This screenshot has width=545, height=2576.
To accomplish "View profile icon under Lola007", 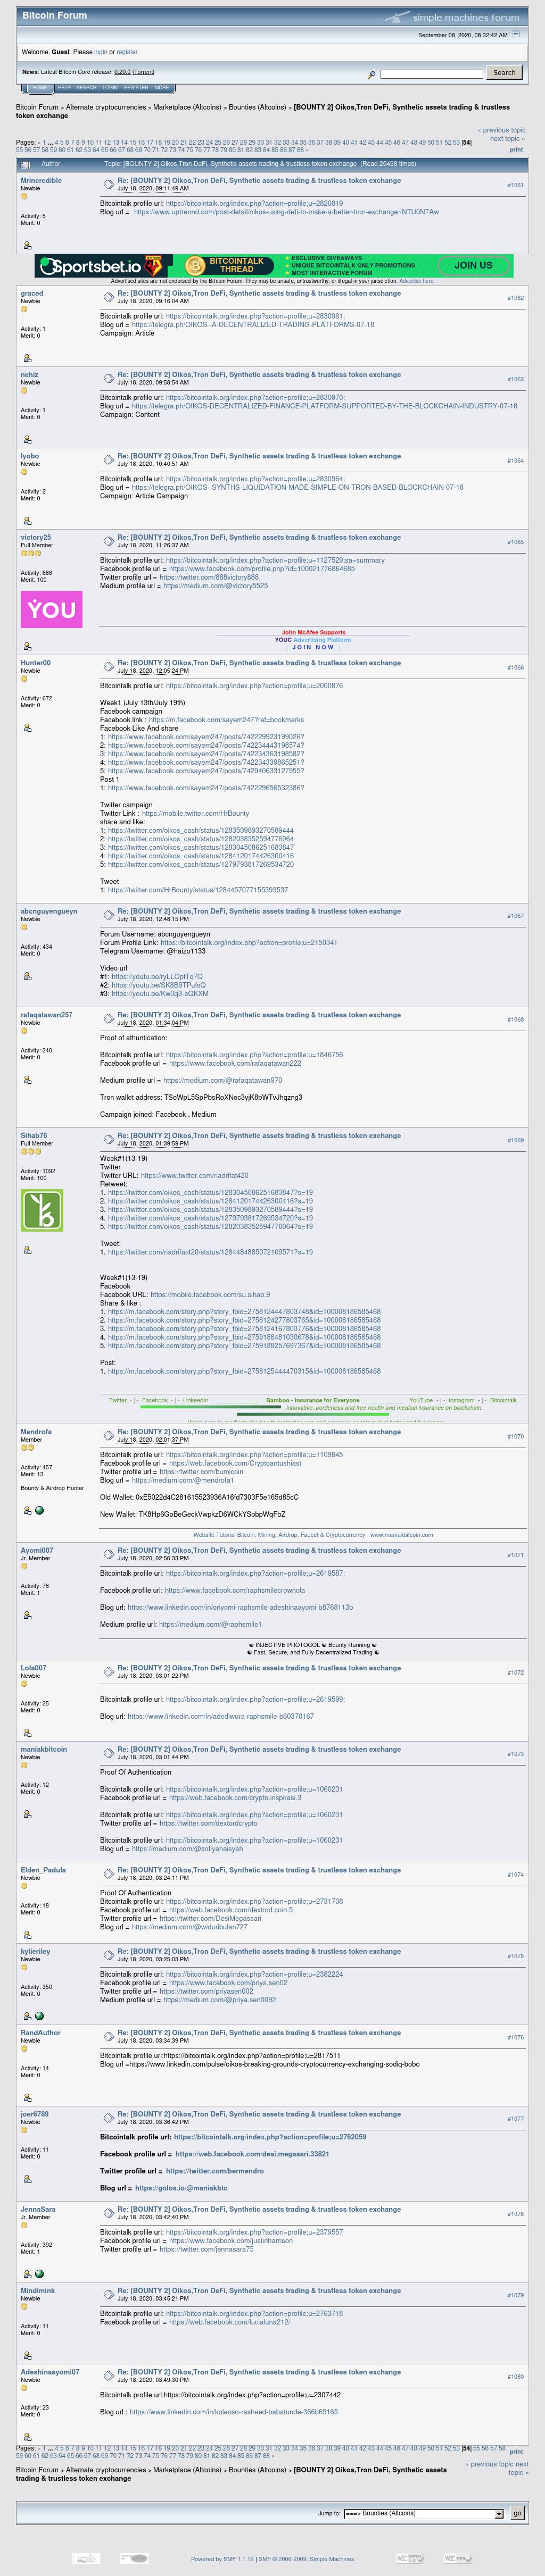I will pyautogui.click(x=27, y=1733).
